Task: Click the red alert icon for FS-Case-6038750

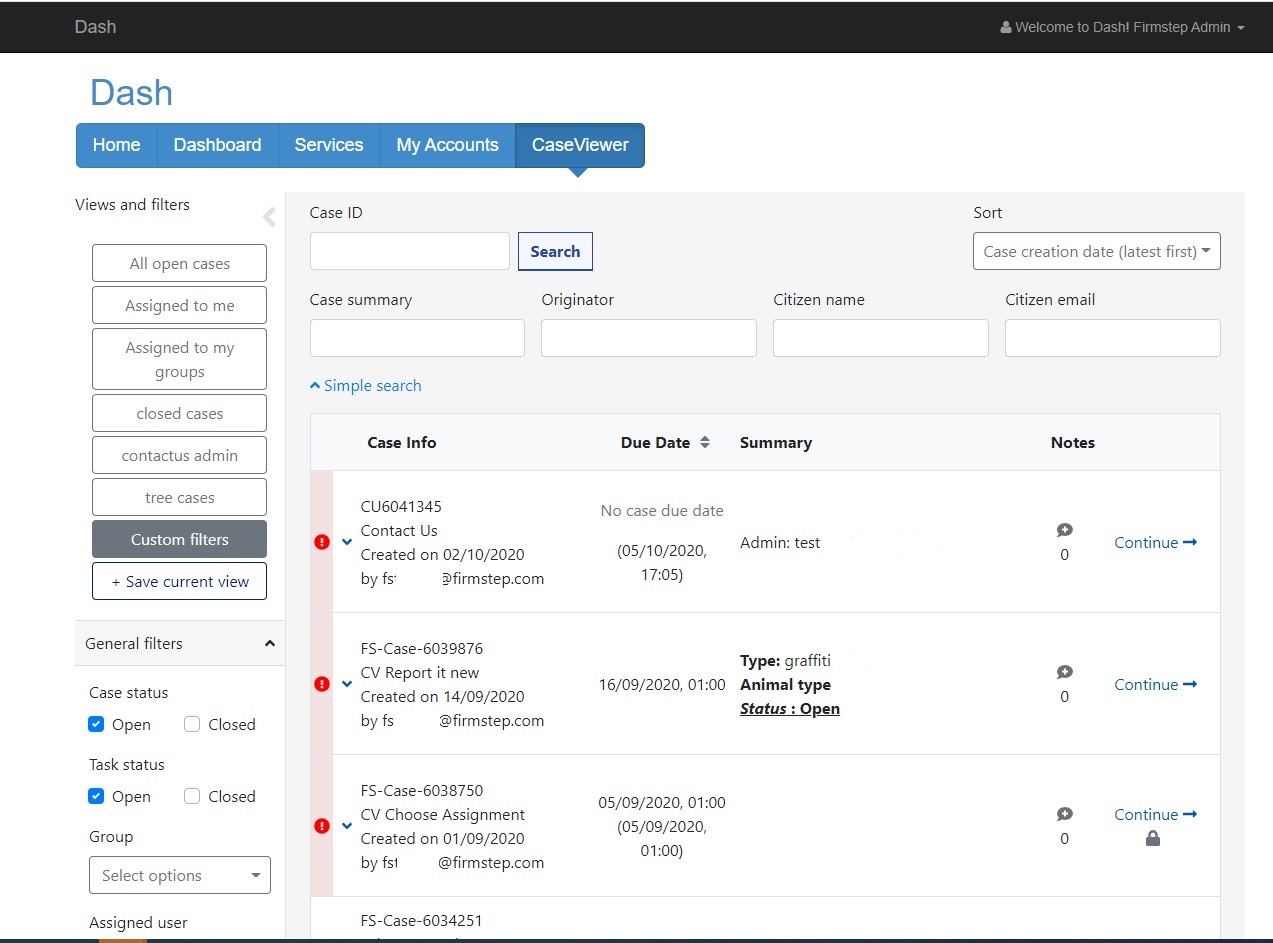Action: click(x=322, y=826)
